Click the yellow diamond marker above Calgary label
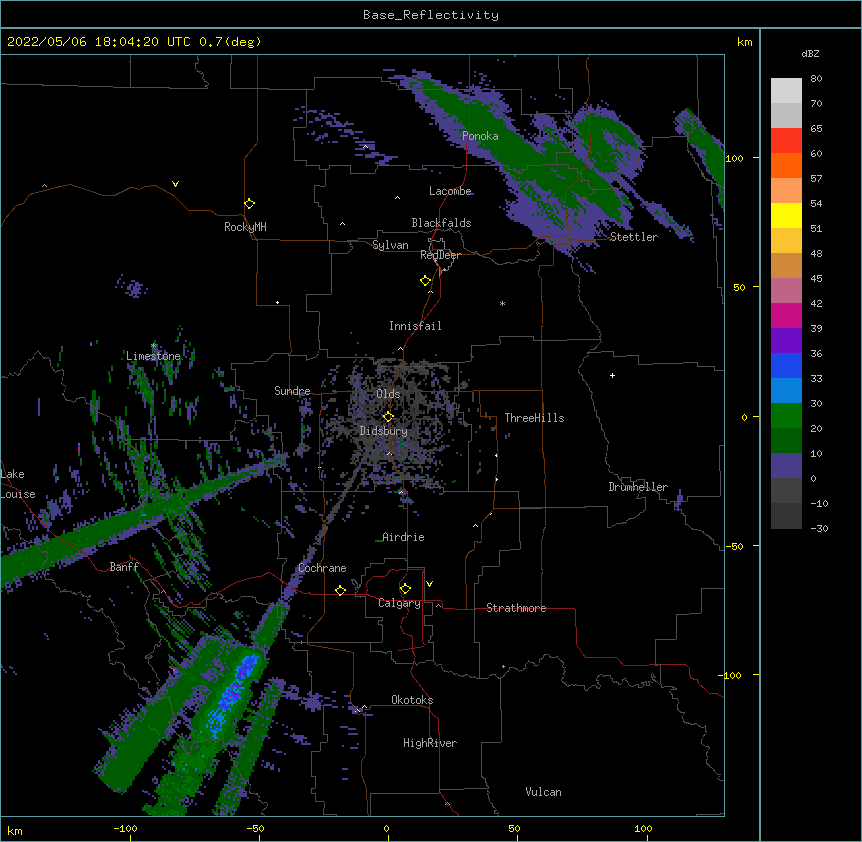 405,589
